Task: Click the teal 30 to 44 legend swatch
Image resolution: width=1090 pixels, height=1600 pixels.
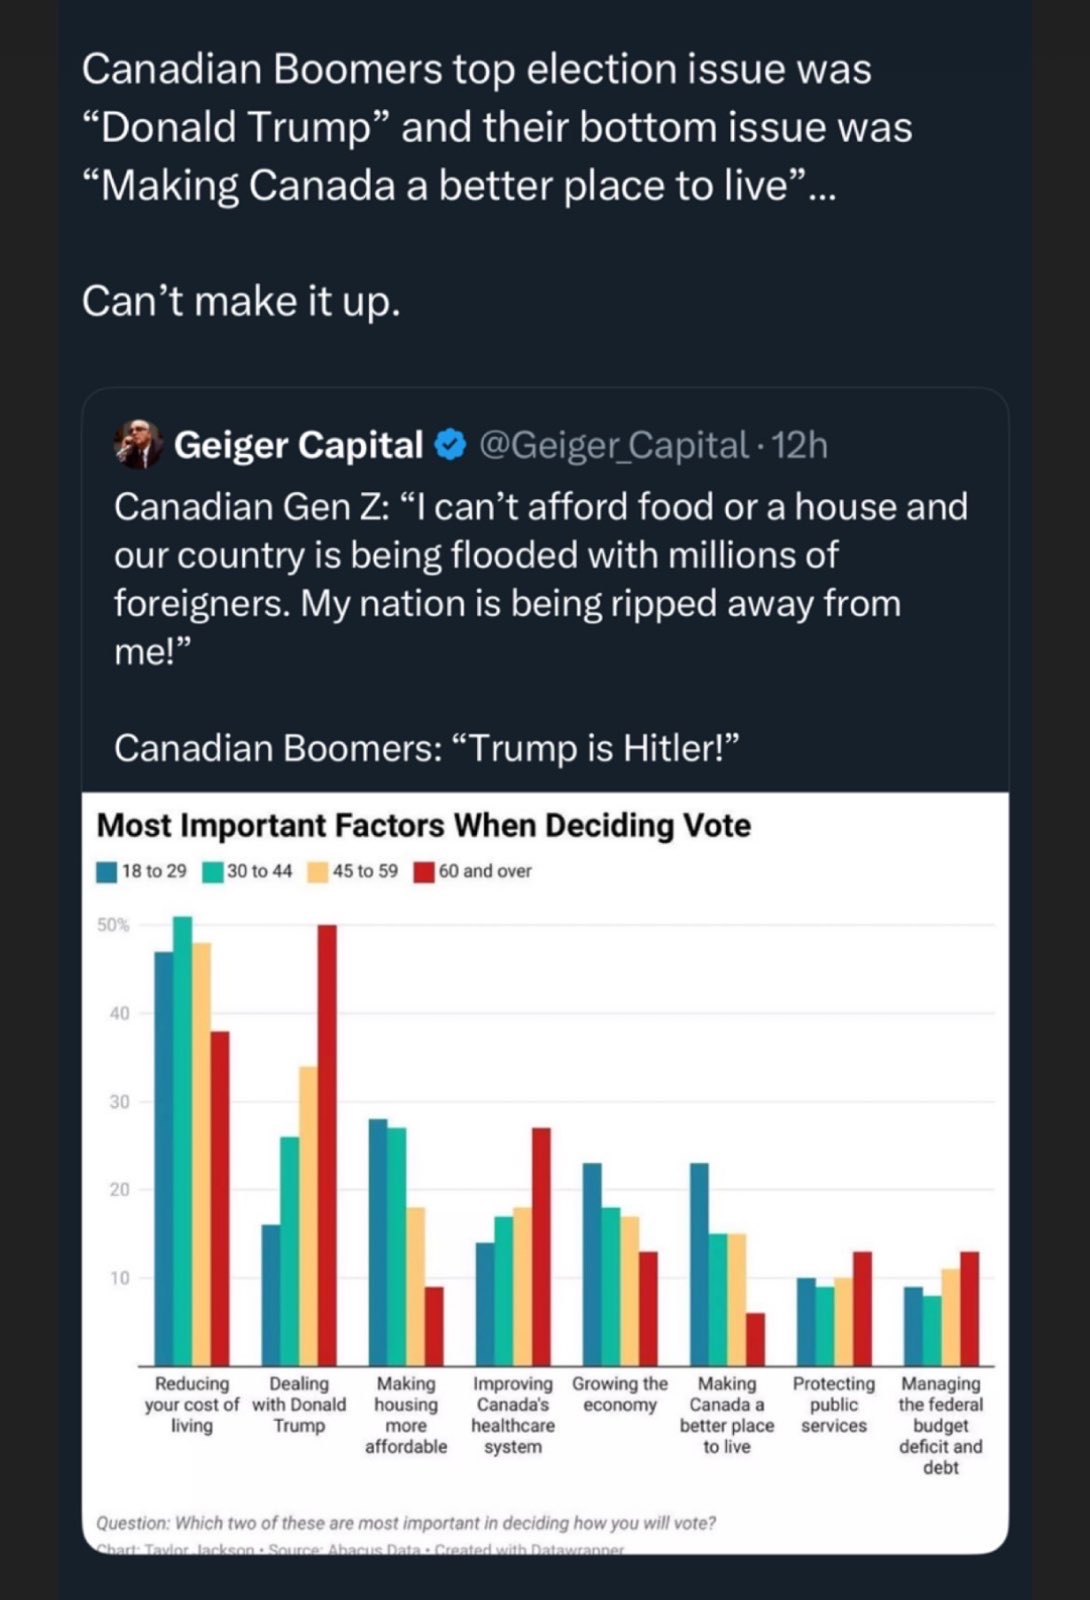Action: 212,872
